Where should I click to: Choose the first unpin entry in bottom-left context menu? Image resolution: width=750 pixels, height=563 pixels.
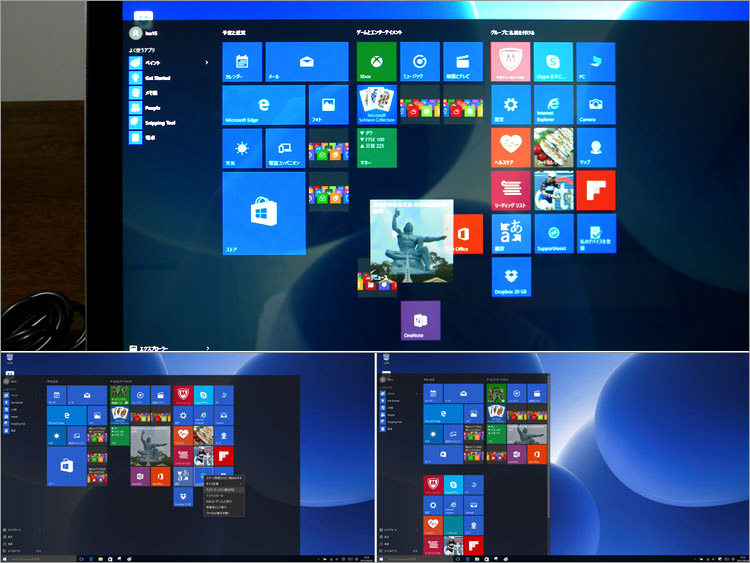224,478
